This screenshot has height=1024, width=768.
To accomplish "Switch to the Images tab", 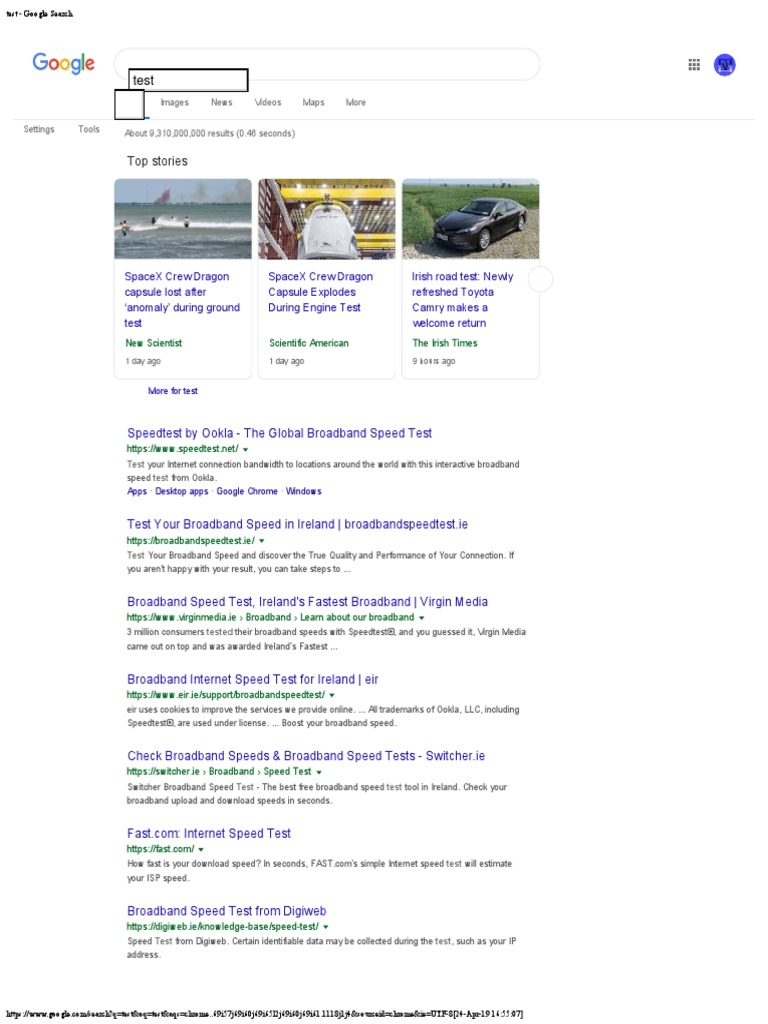I will point(174,103).
